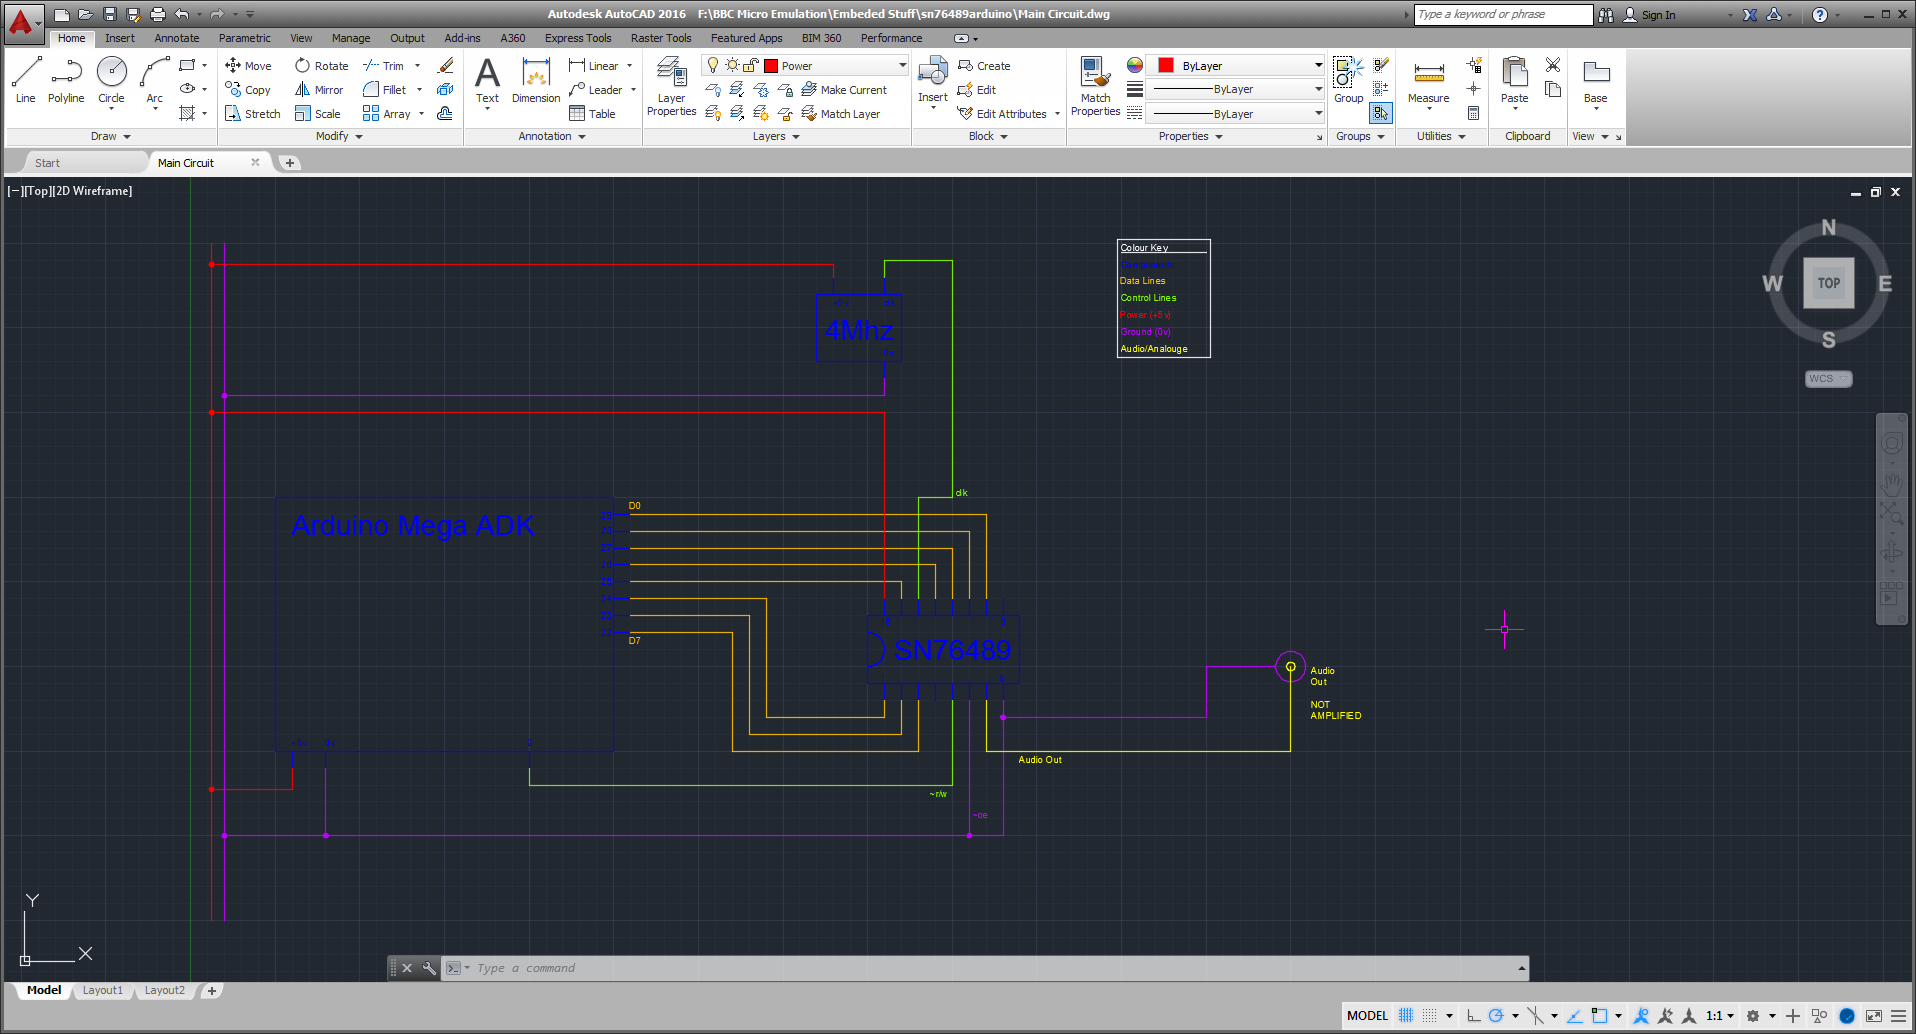Click the red object color swatch
This screenshot has height=1034, width=1916.
tap(1166, 66)
